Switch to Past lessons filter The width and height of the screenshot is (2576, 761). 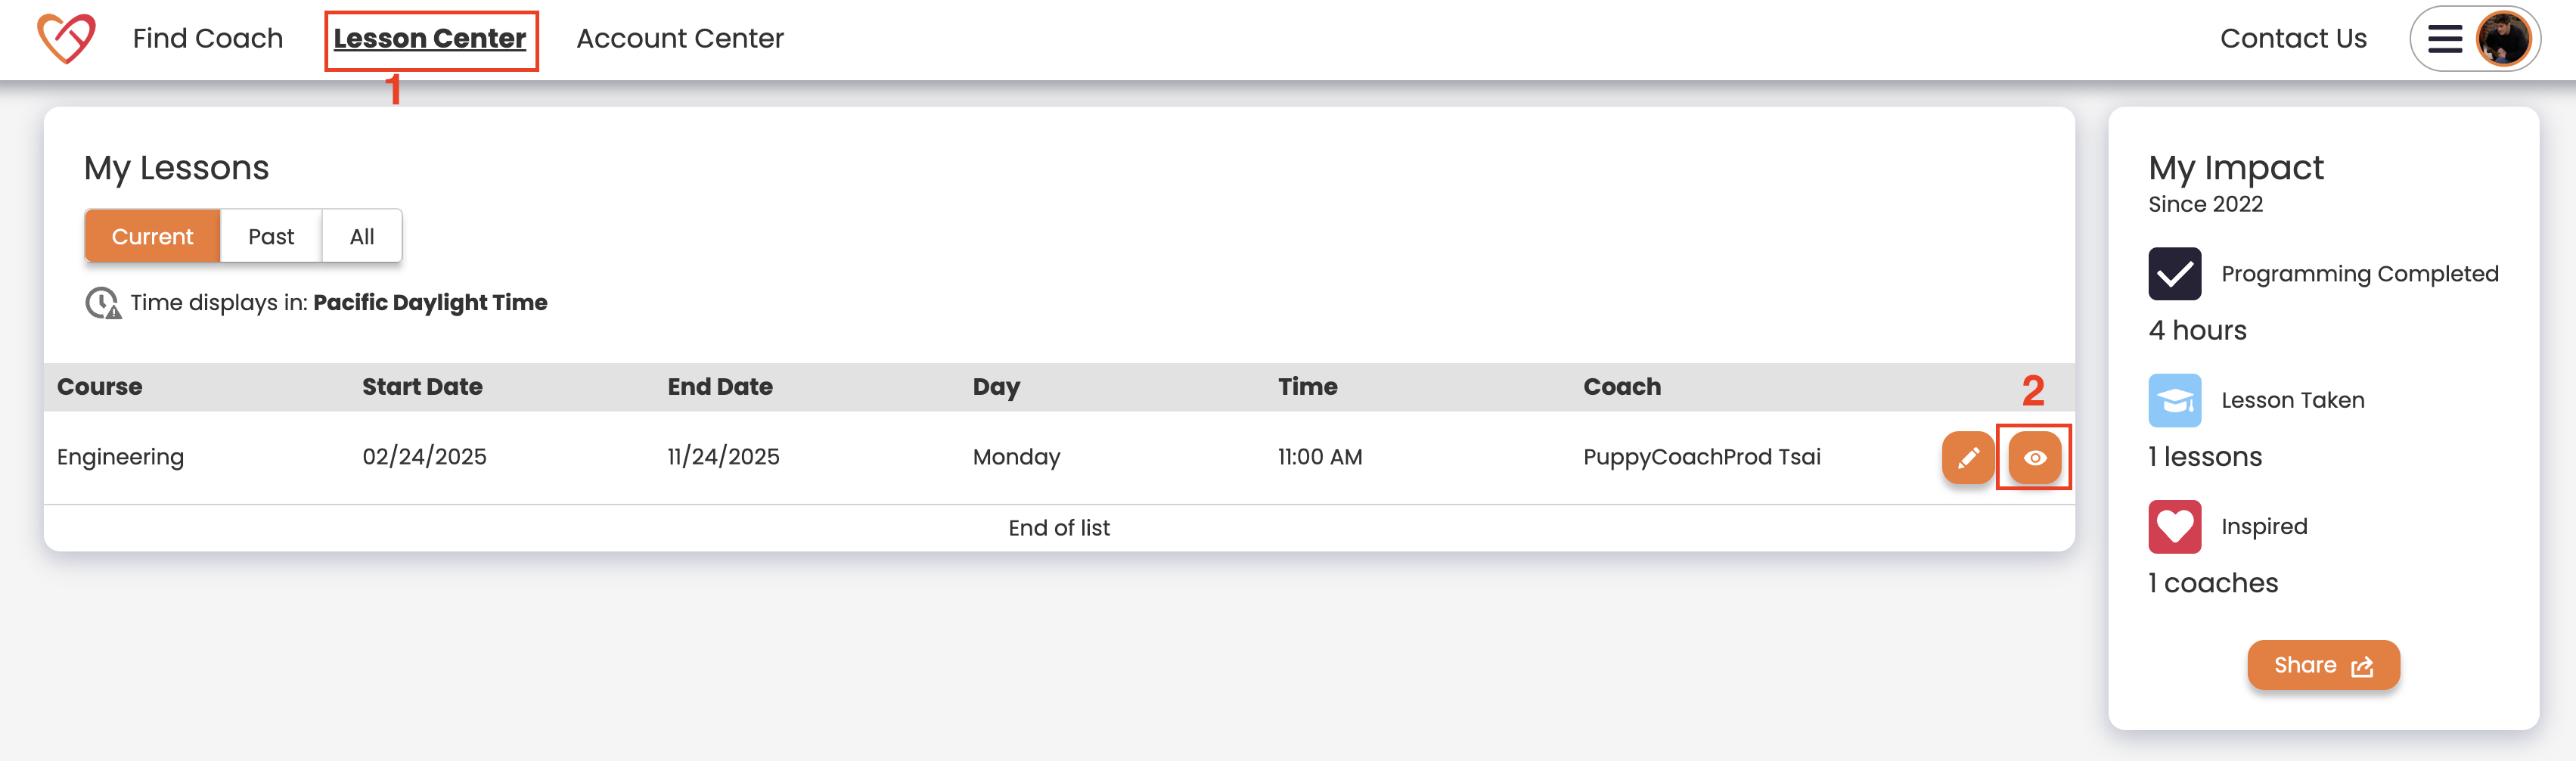pyautogui.click(x=271, y=237)
